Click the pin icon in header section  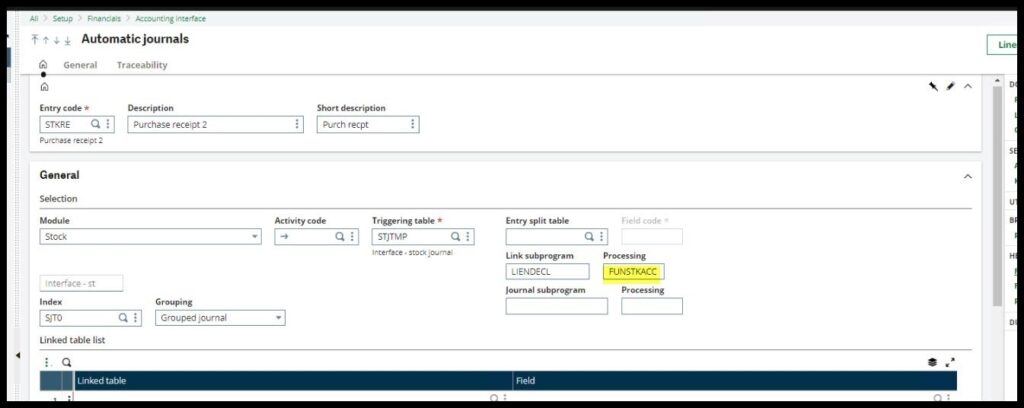933,87
